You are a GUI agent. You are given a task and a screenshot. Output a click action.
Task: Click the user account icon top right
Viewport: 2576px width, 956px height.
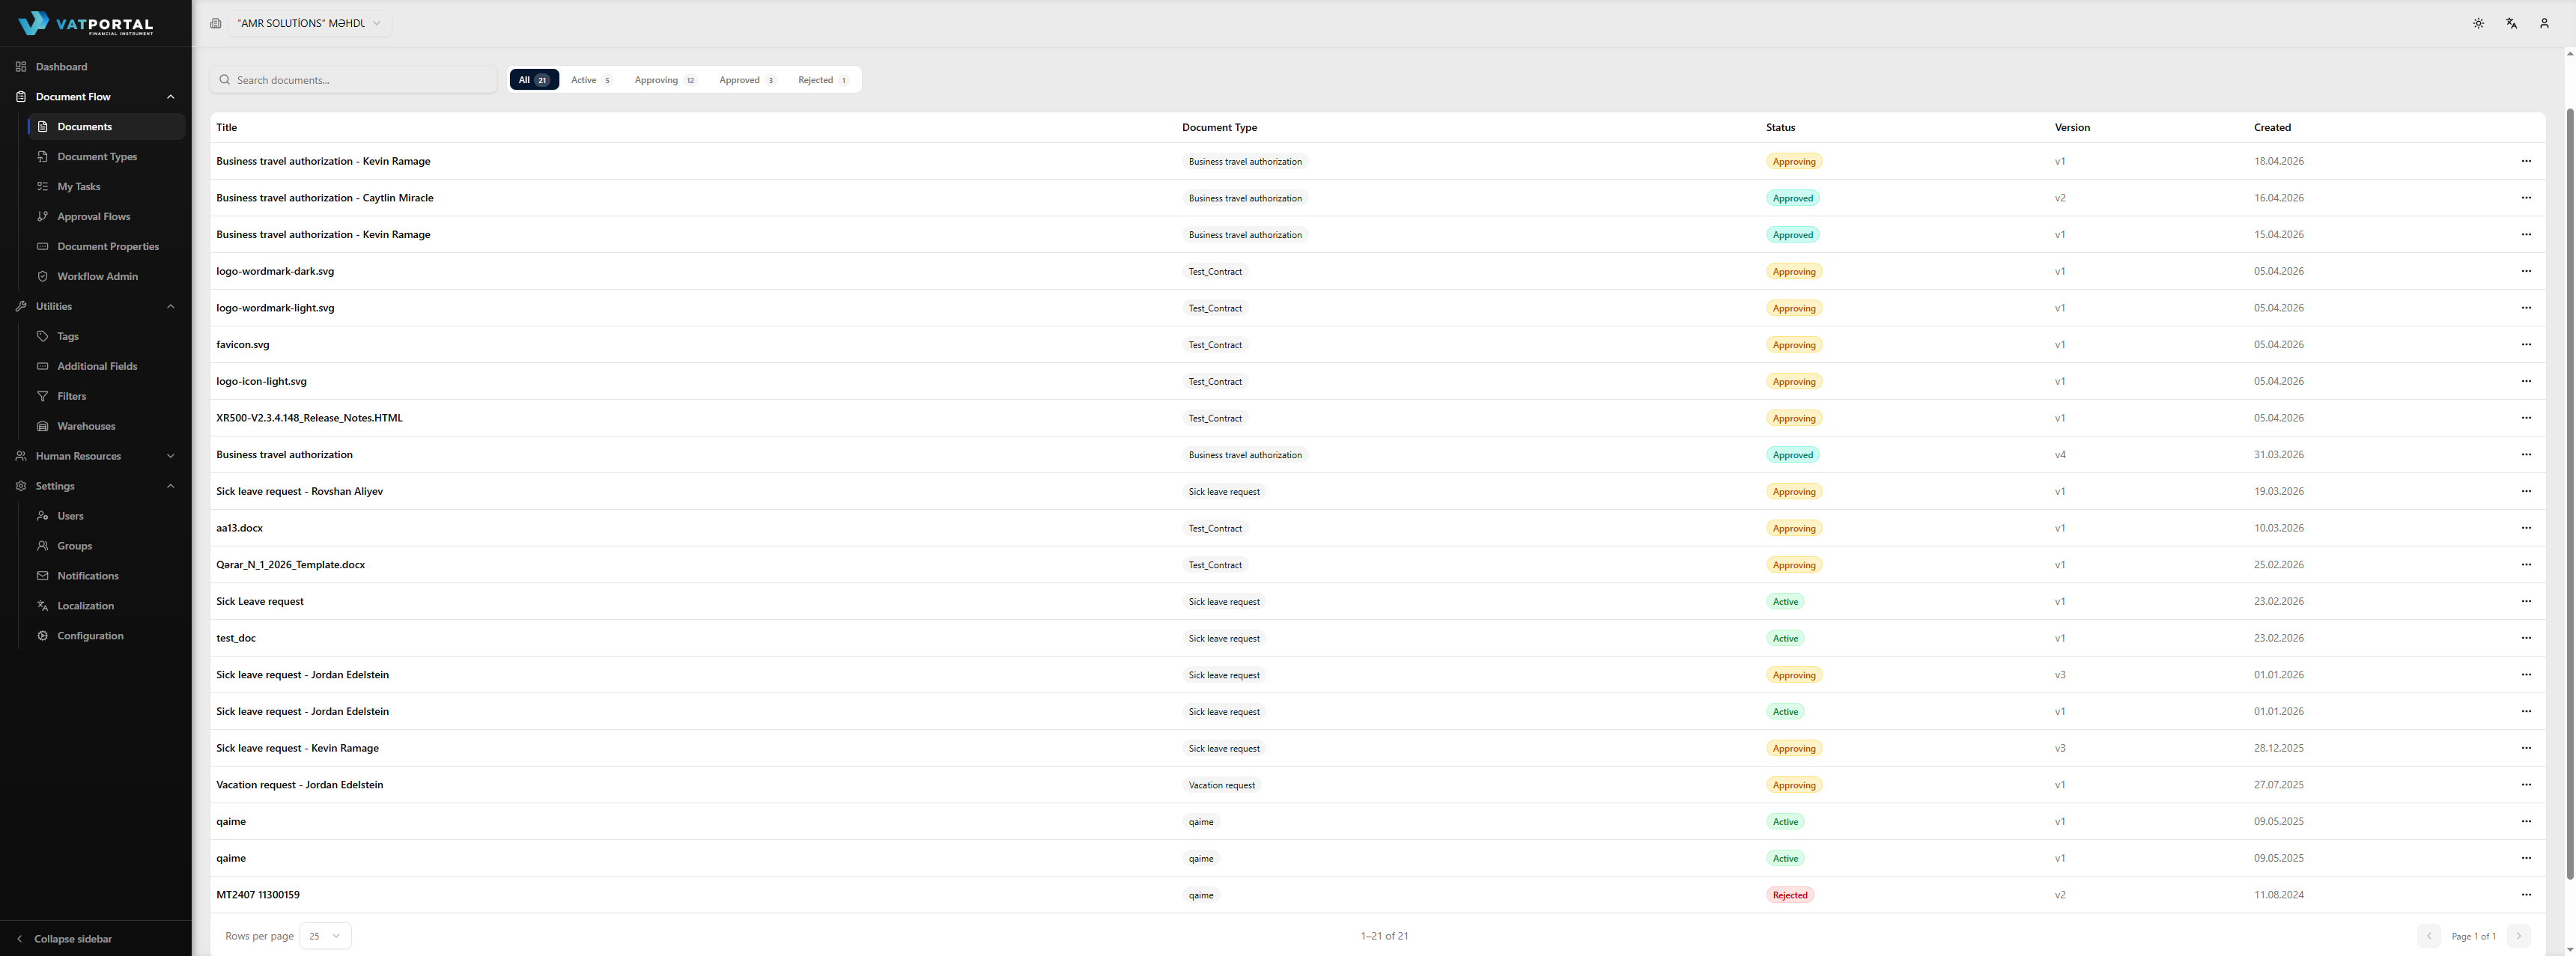(x=2544, y=22)
